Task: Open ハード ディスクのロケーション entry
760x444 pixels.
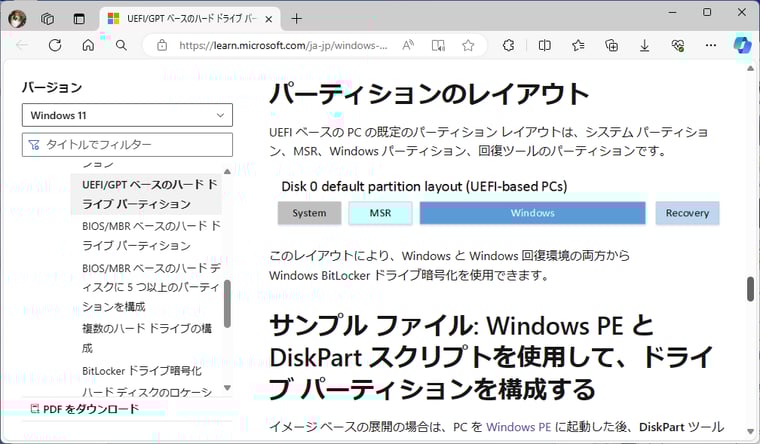Action: 147,392
